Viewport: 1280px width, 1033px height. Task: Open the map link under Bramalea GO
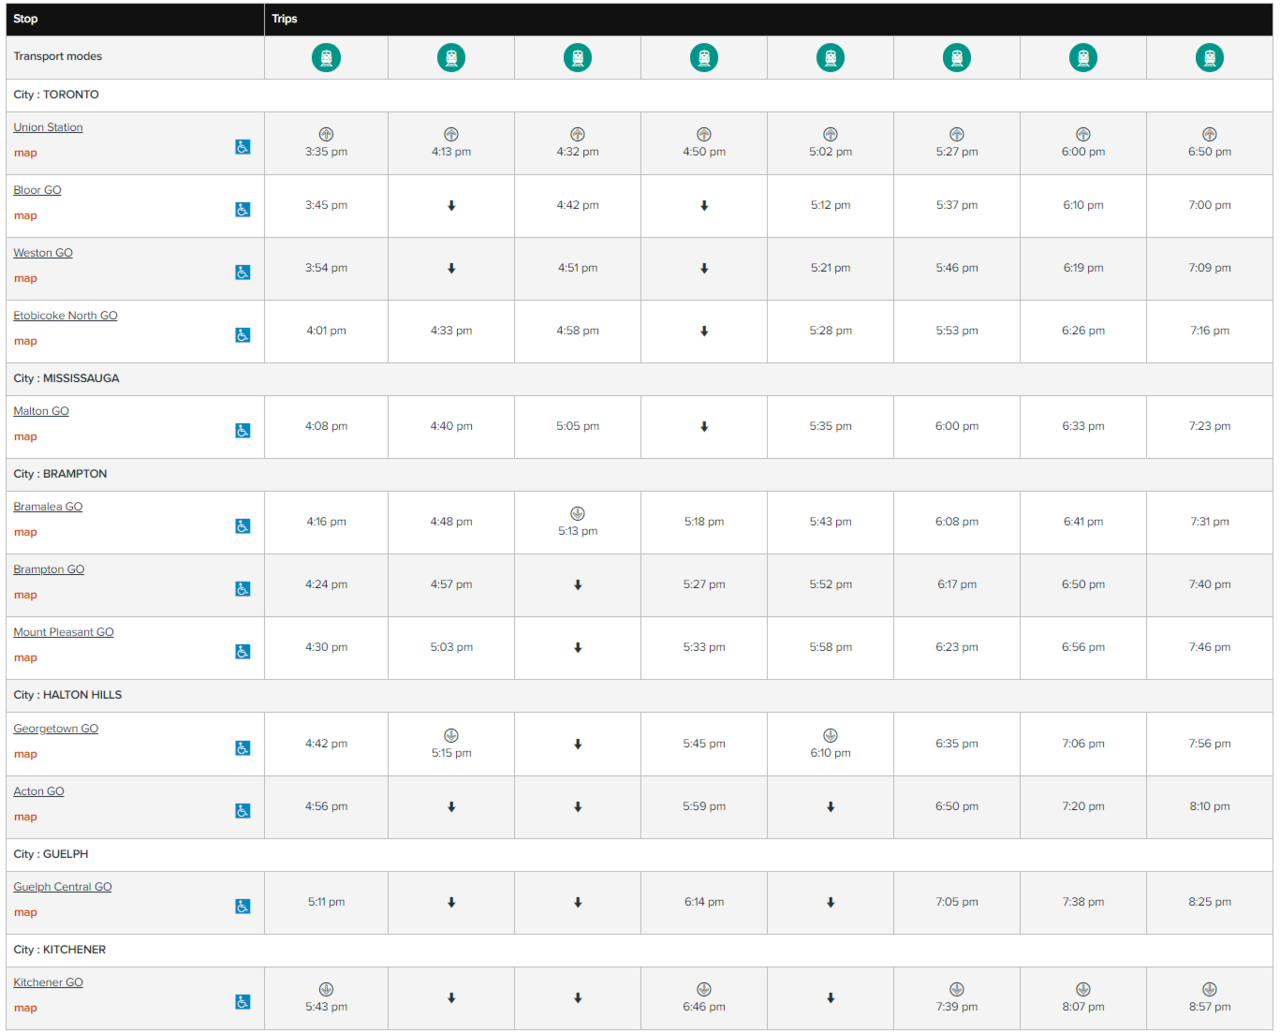click(25, 532)
